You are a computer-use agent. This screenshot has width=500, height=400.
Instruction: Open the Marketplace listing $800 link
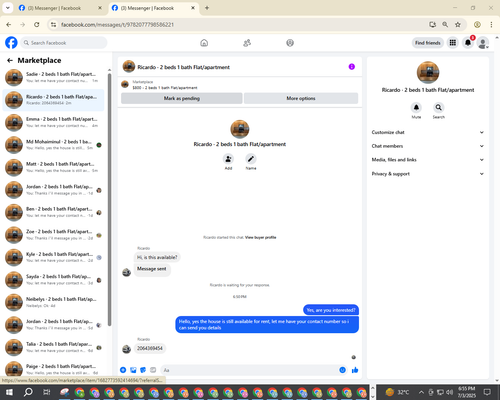click(165, 88)
